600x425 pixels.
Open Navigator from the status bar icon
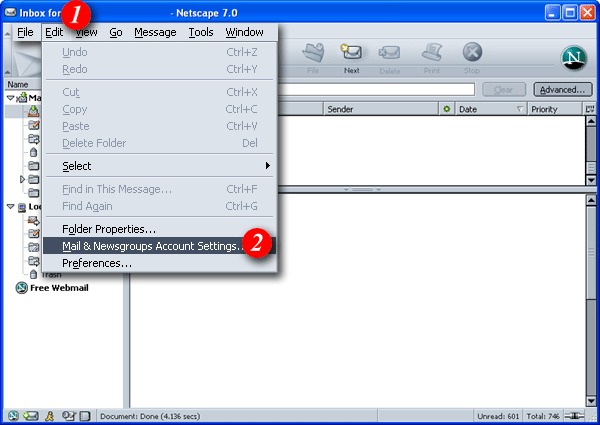[13, 415]
